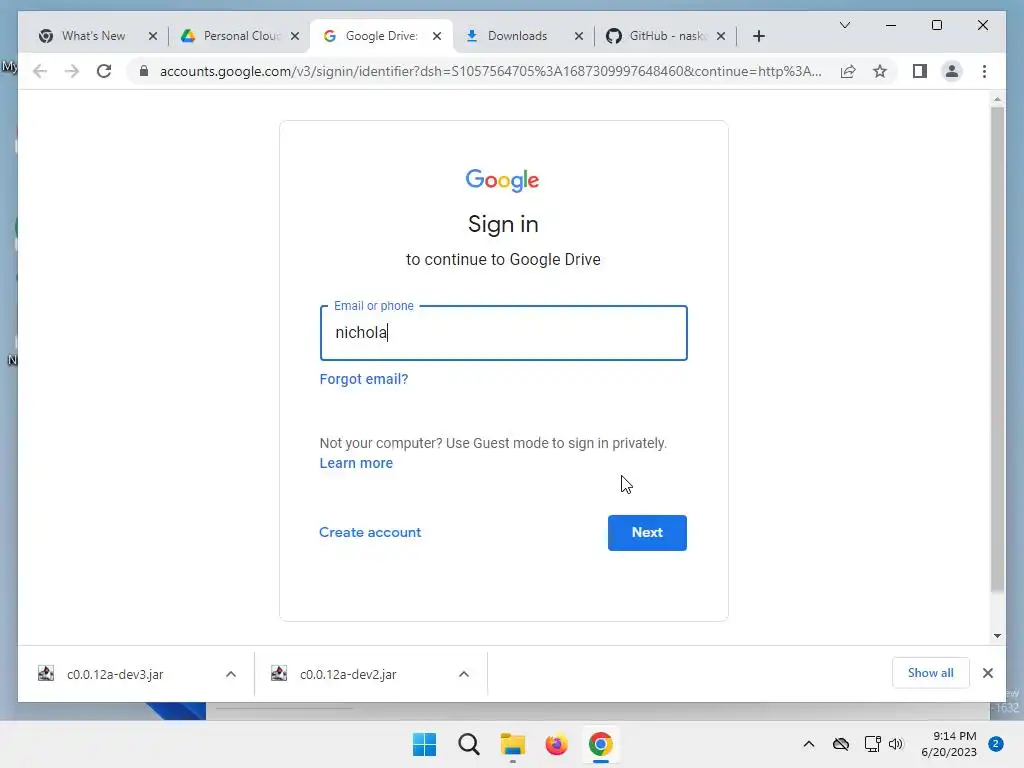Open the Chrome three-dot menu
This screenshot has width=1024, height=768.
point(984,71)
